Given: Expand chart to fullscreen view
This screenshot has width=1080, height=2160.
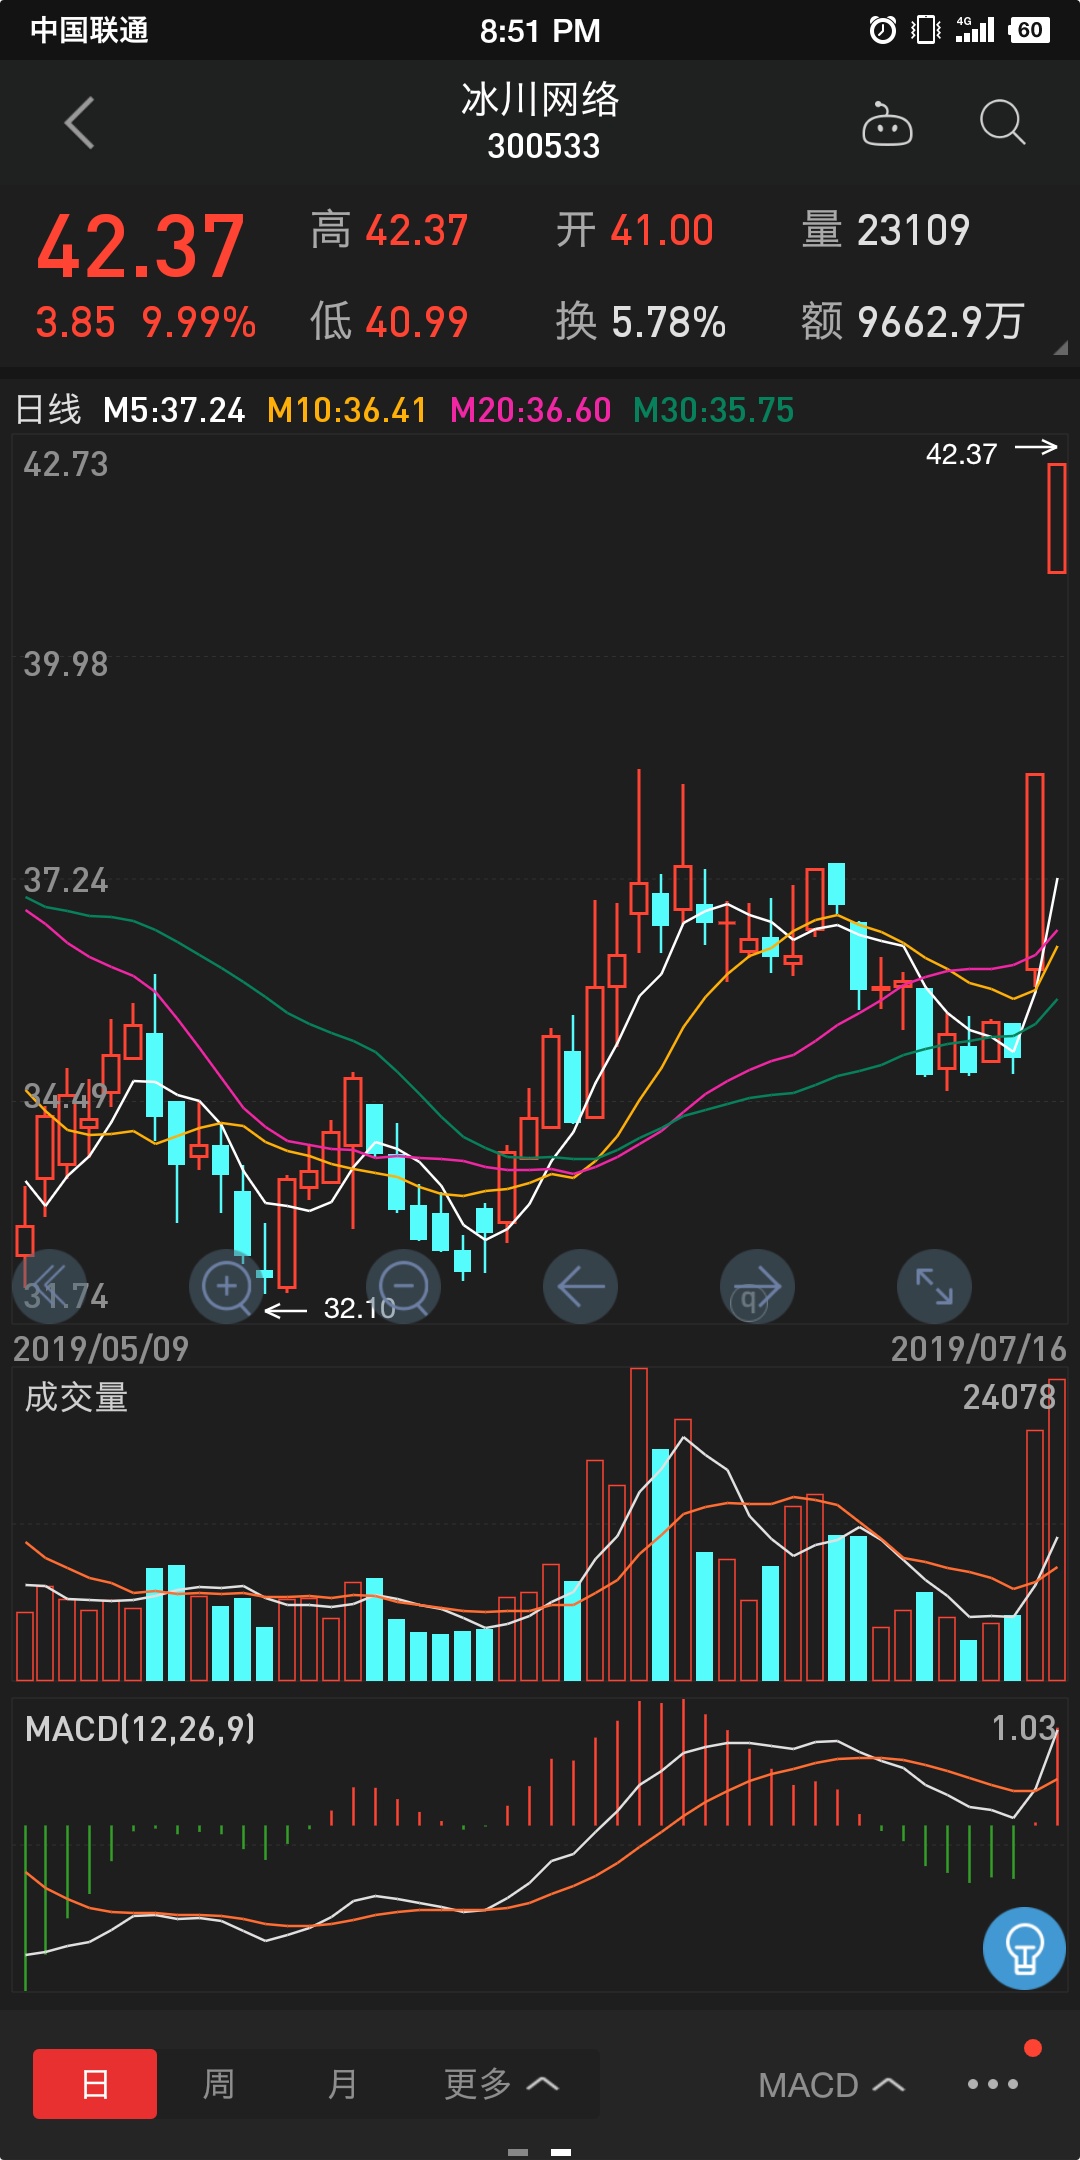Looking at the screenshot, I should [x=934, y=1286].
